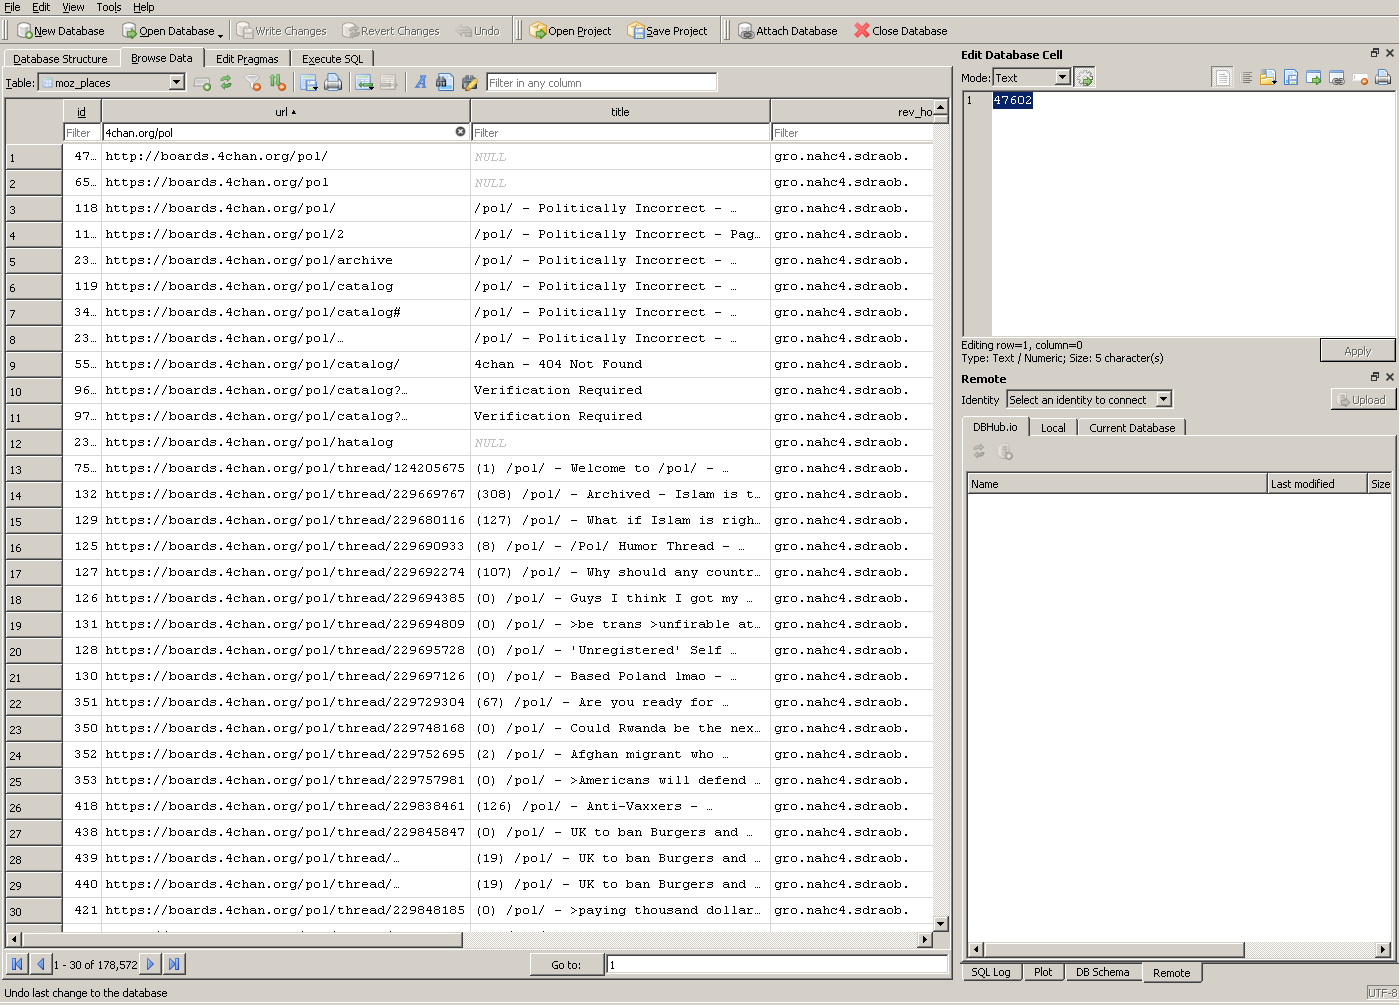This screenshot has height=1005, width=1400.
Task: Click the indent lines icon in cell editor
Action: click(1247, 77)
